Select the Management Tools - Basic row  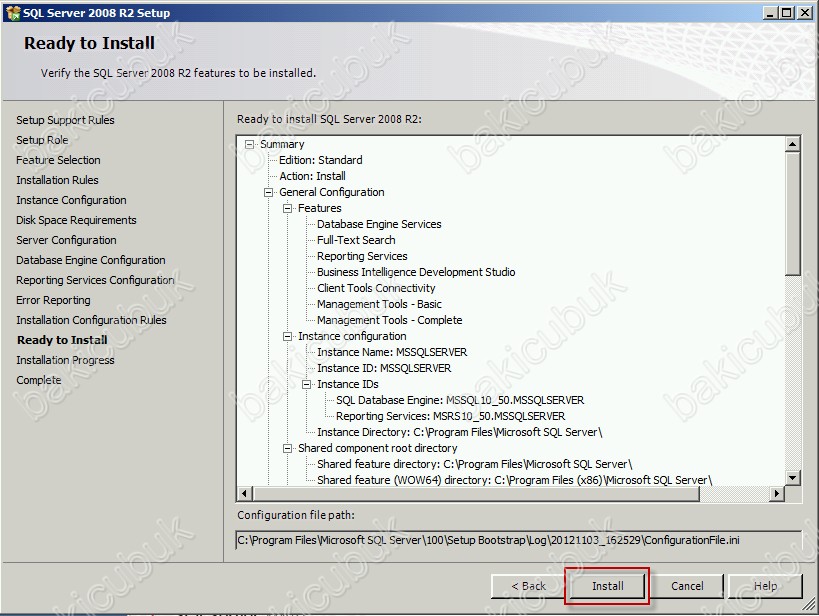379,304
